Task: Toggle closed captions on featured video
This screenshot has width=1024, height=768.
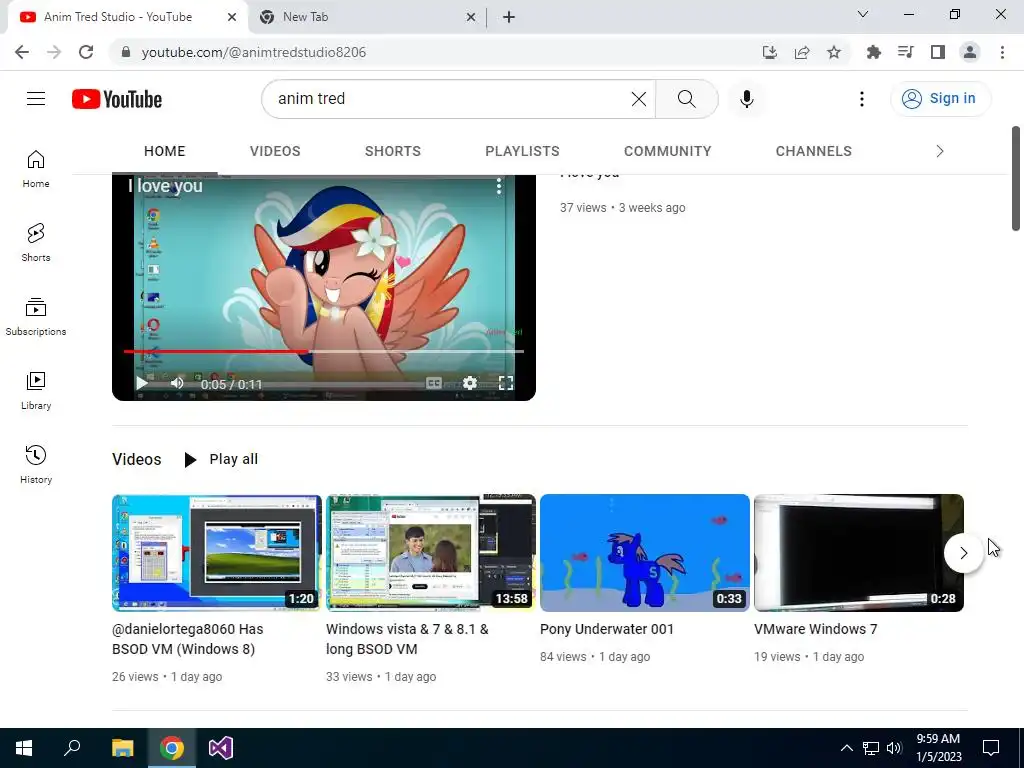Action: (434, 383)
